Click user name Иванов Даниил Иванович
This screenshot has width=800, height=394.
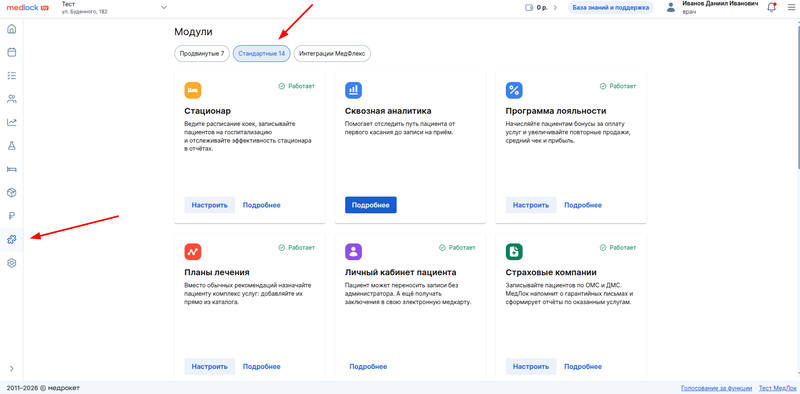click(x=720, y=4)
